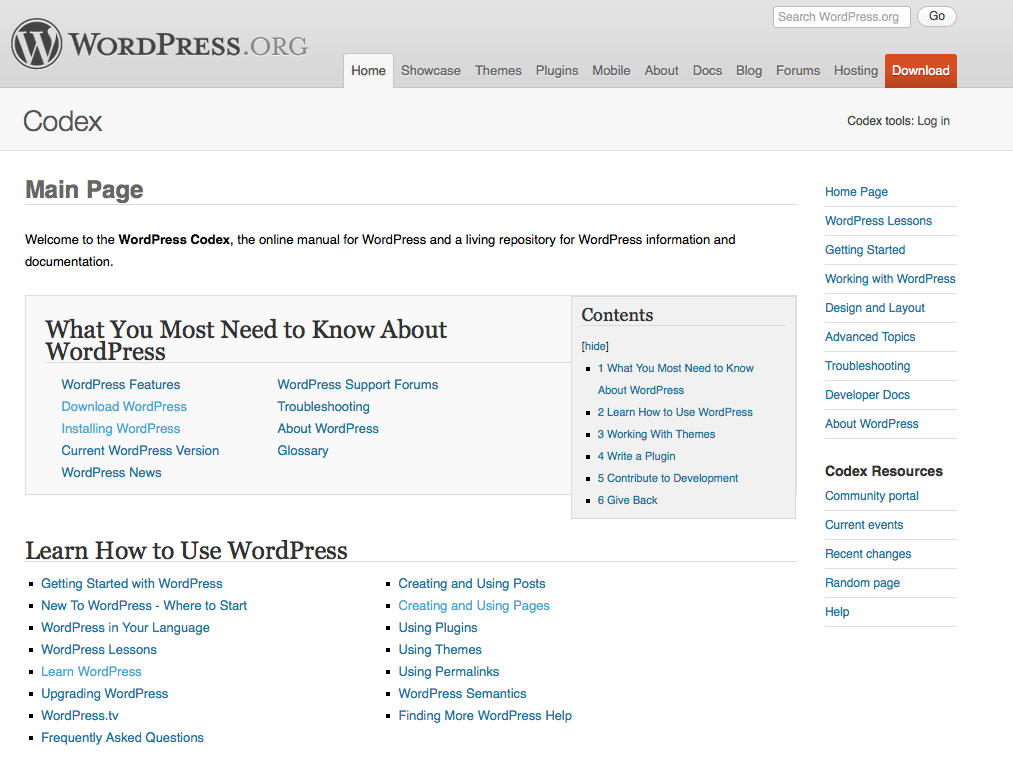This screenshot has width=1013, height=758.
Task: Jump to contents item 2 Learn How to Use WordPress
Action: 675,412
